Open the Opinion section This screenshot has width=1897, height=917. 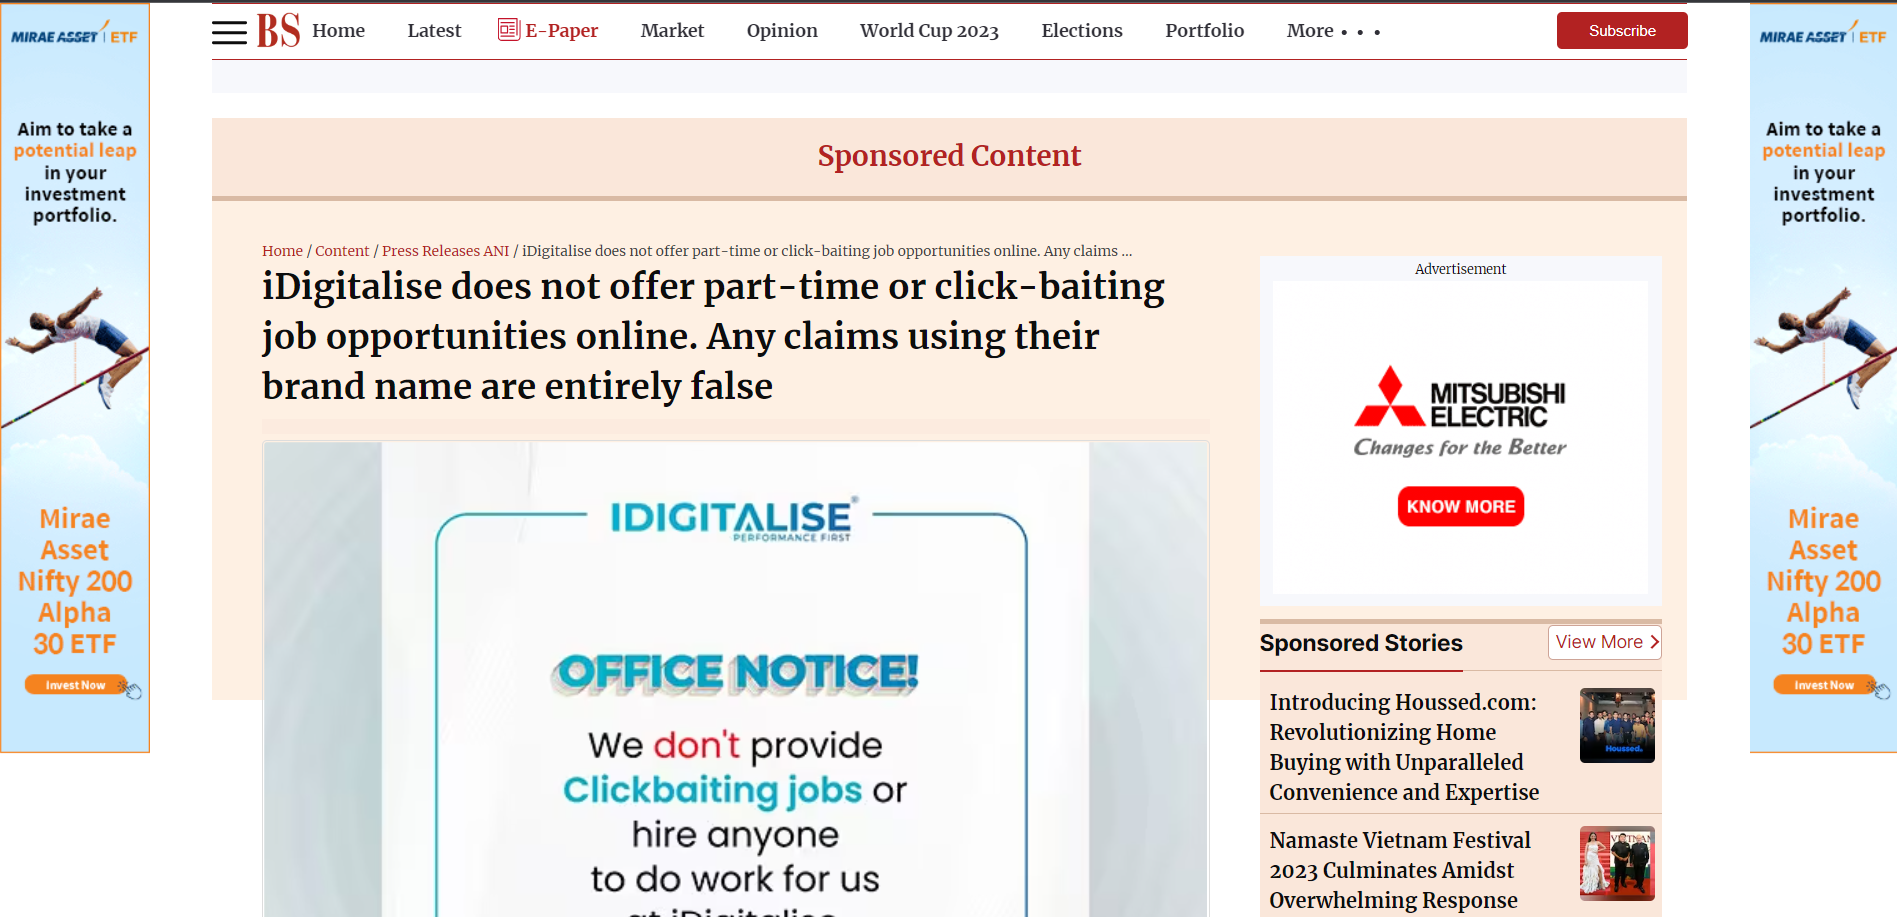782,31
